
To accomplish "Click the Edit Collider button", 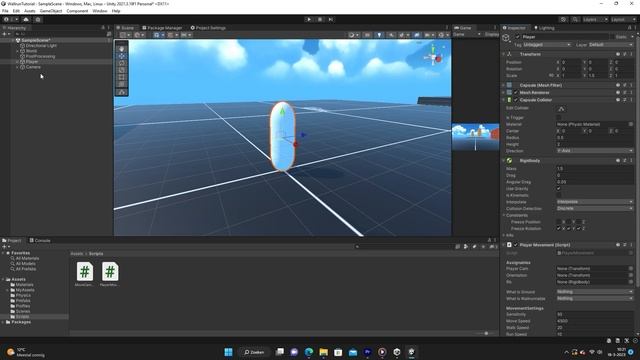I will tap(561, 109).
